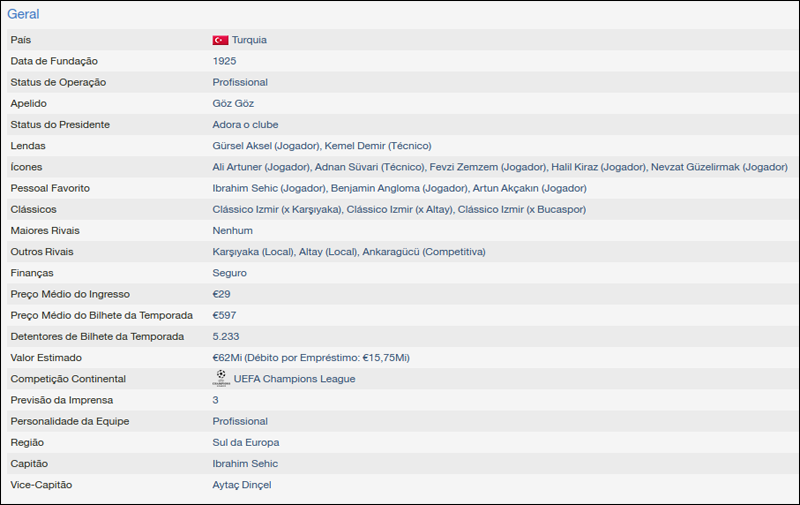Click the UEFA Champions League logo
800x505 pixels.
220,379
